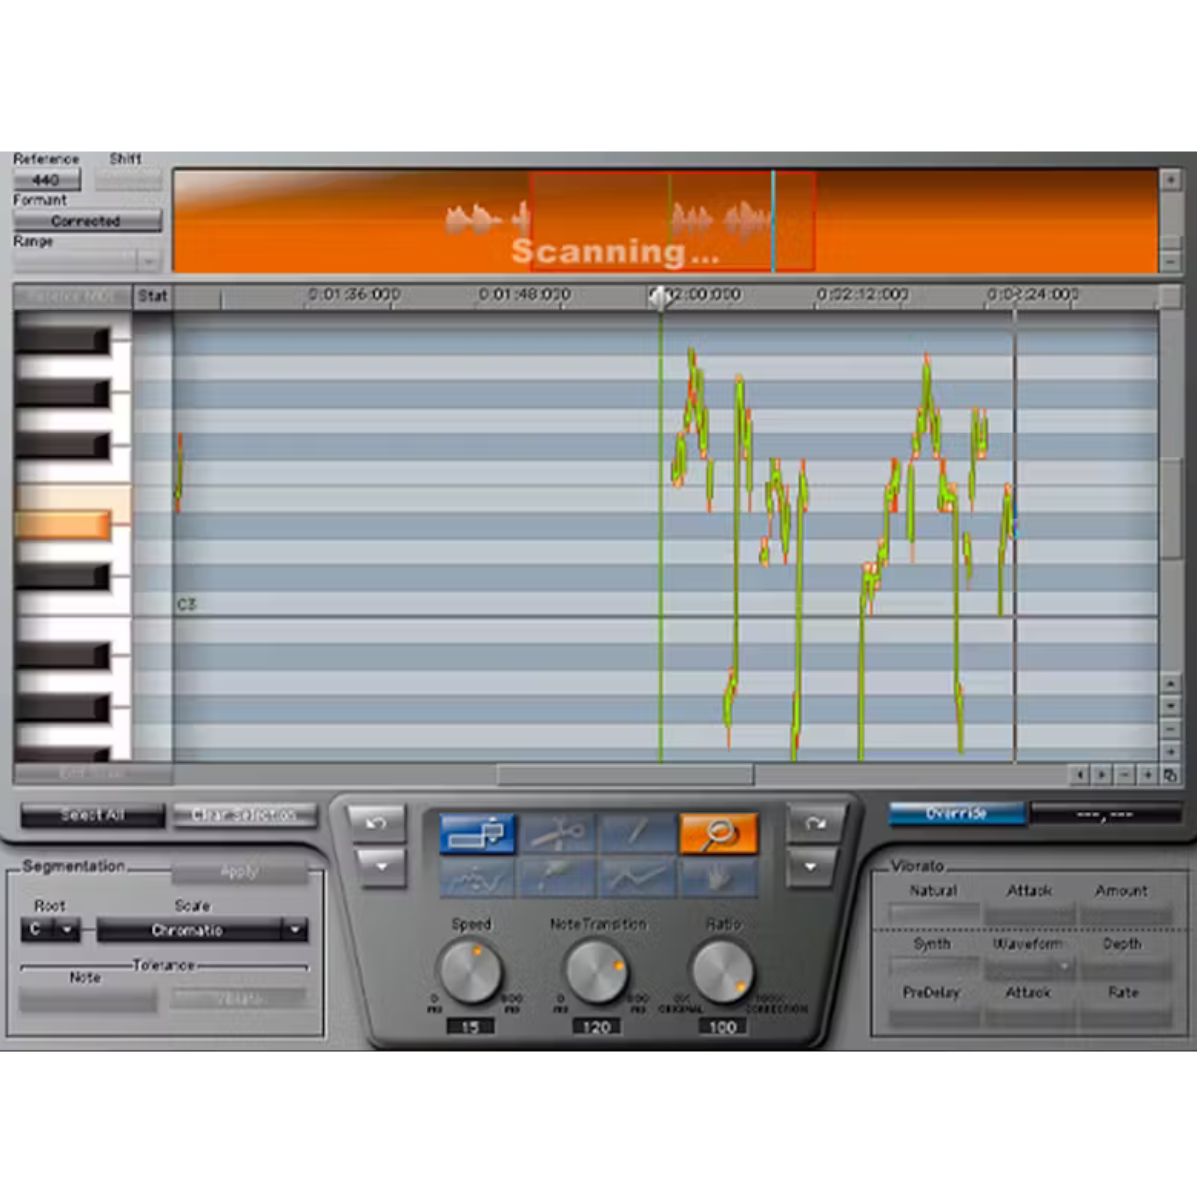Select the pitch slope tool
1200x1200 pixels.
(635, 878)
